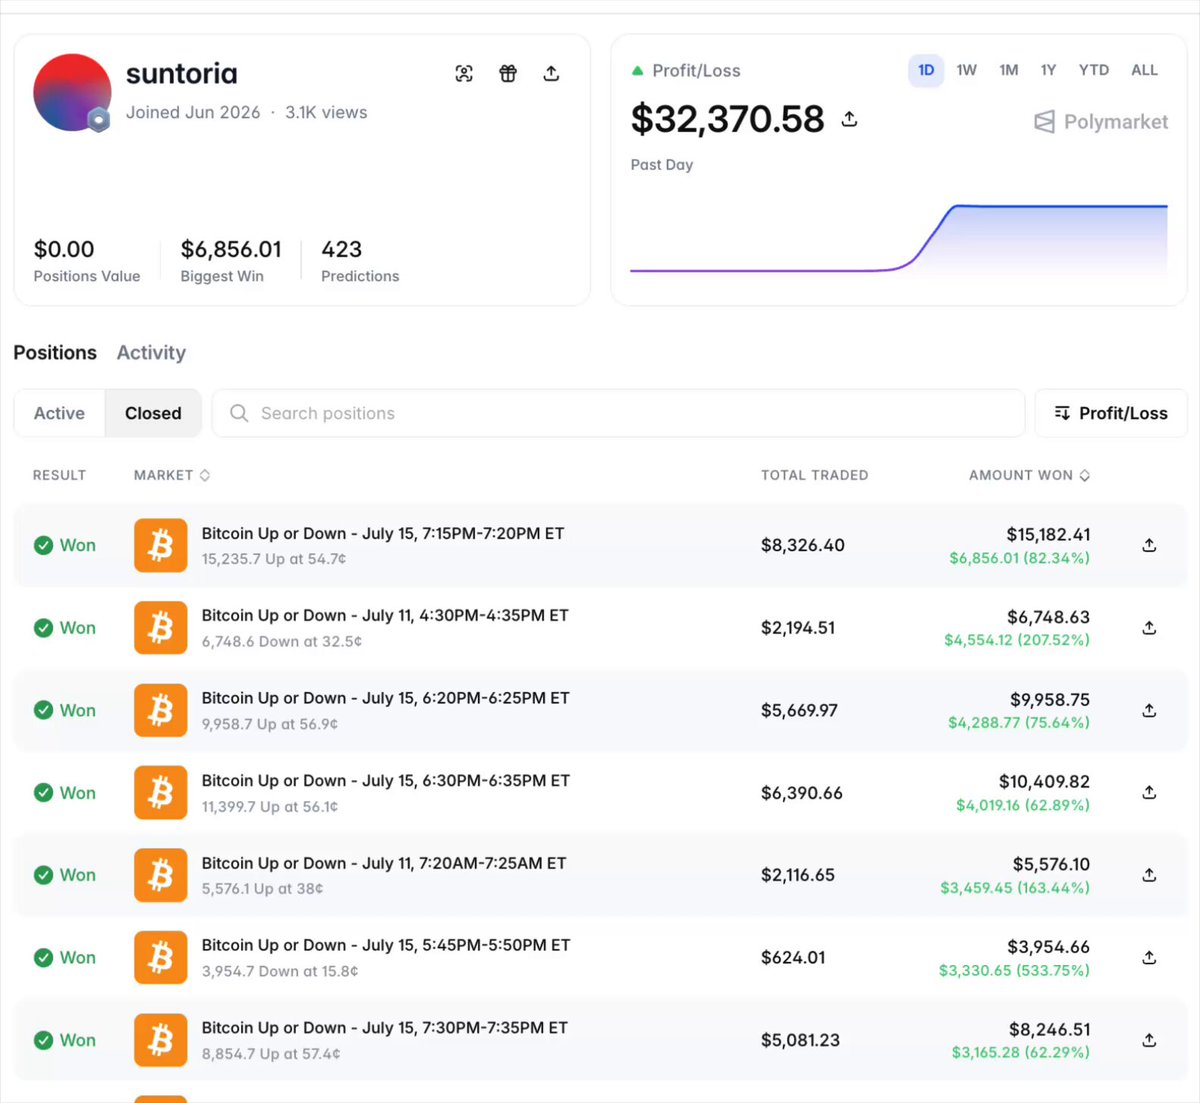
Task: Show Active positions
Action: (59, 413)
